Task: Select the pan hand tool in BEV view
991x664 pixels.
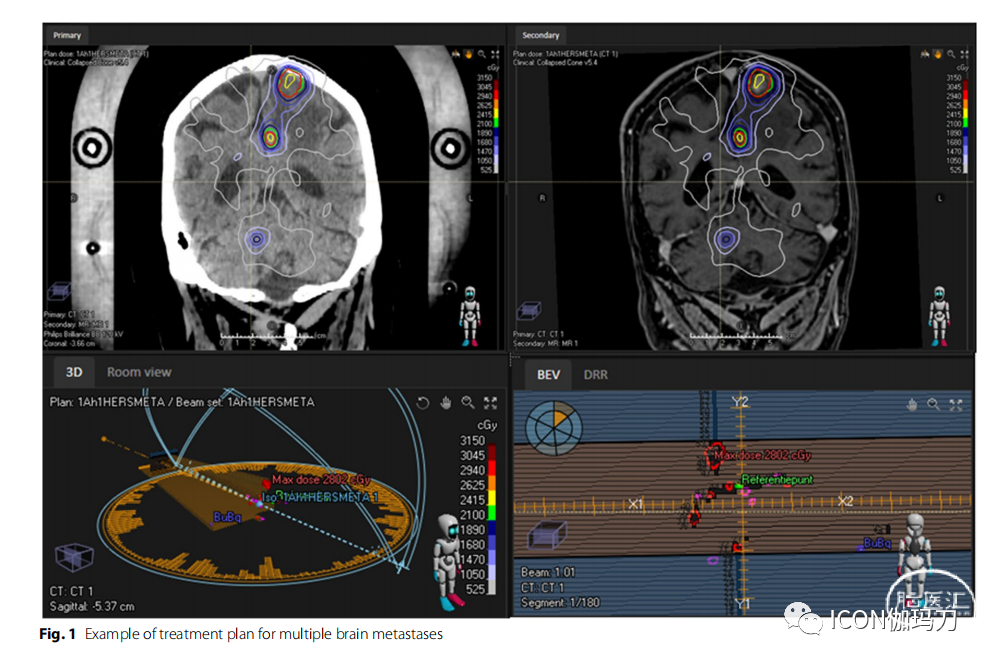Action: point(911,405)
